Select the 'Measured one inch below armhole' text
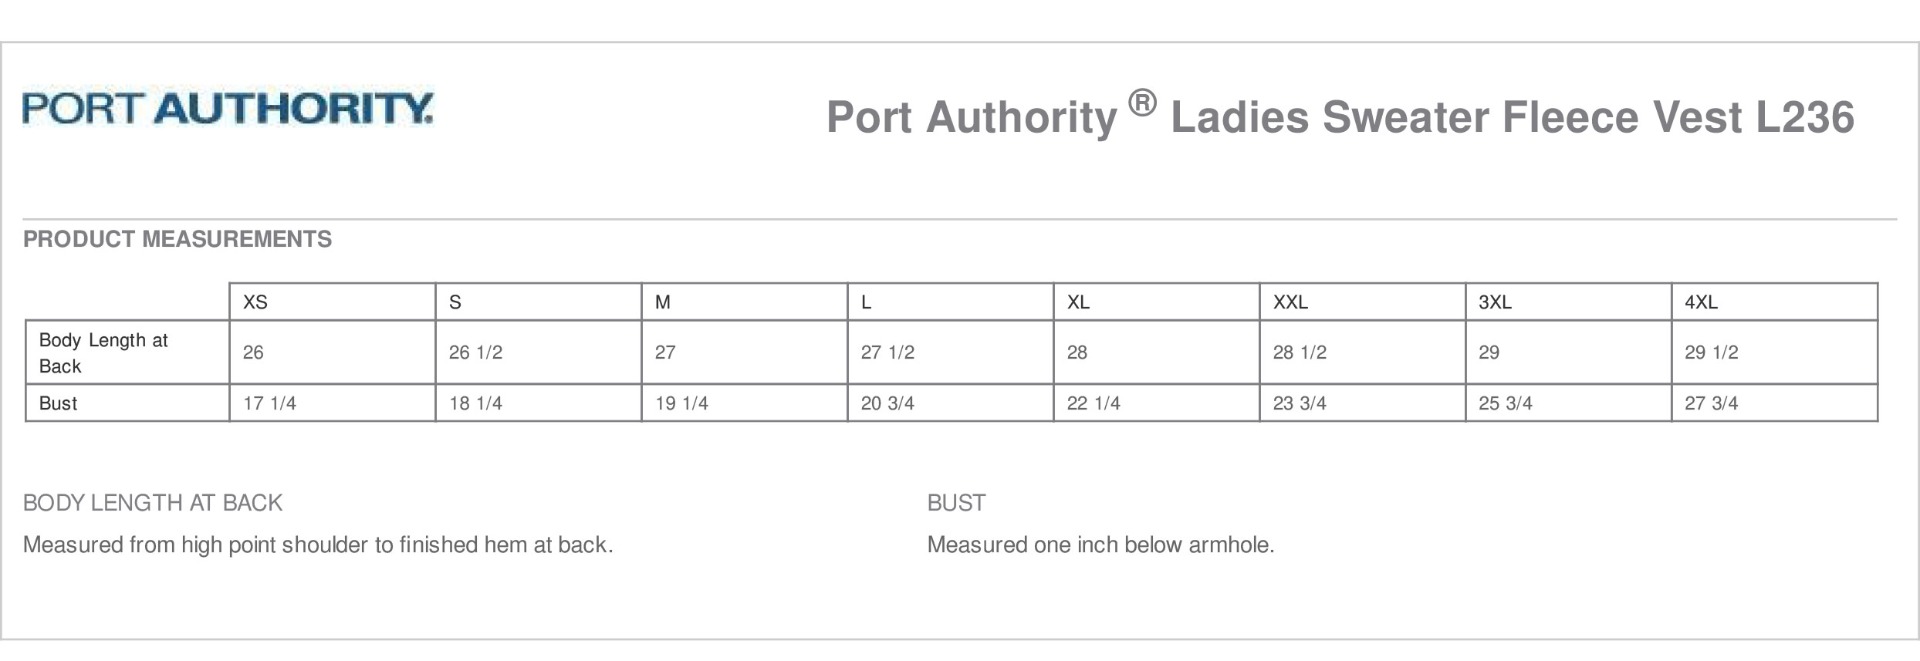Viewport: 1920px width, 661px height. 1100,545
